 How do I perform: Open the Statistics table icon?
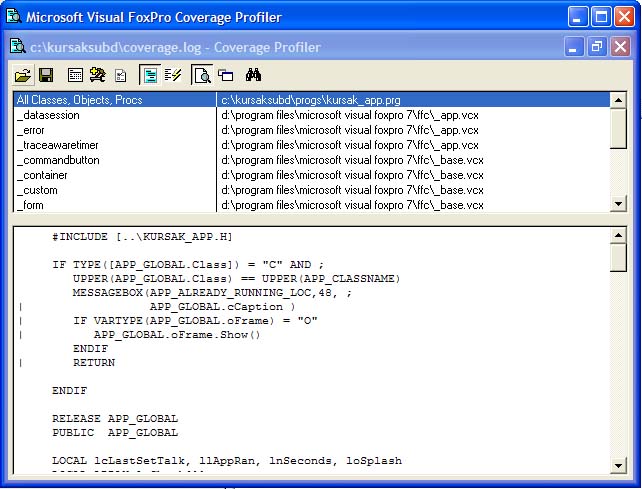click(75, 75)
